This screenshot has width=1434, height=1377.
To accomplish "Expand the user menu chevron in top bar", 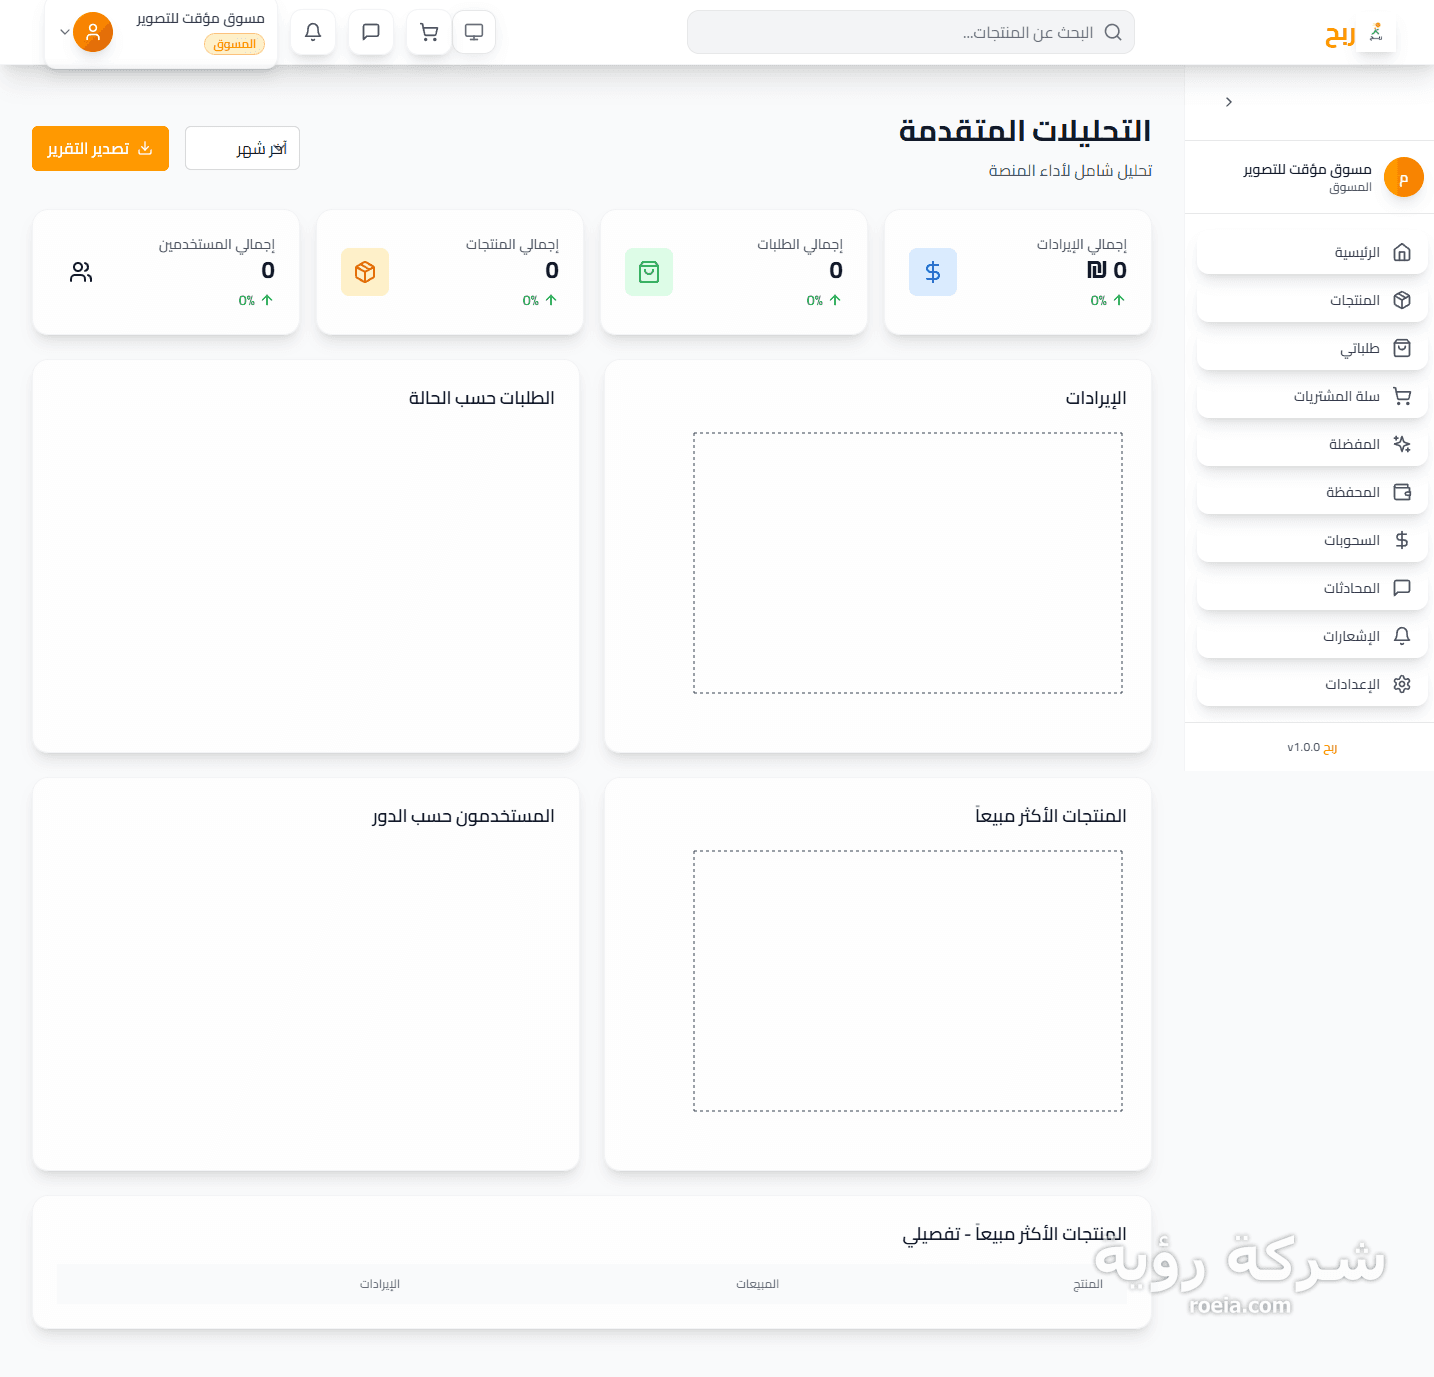I will (65, 32).
